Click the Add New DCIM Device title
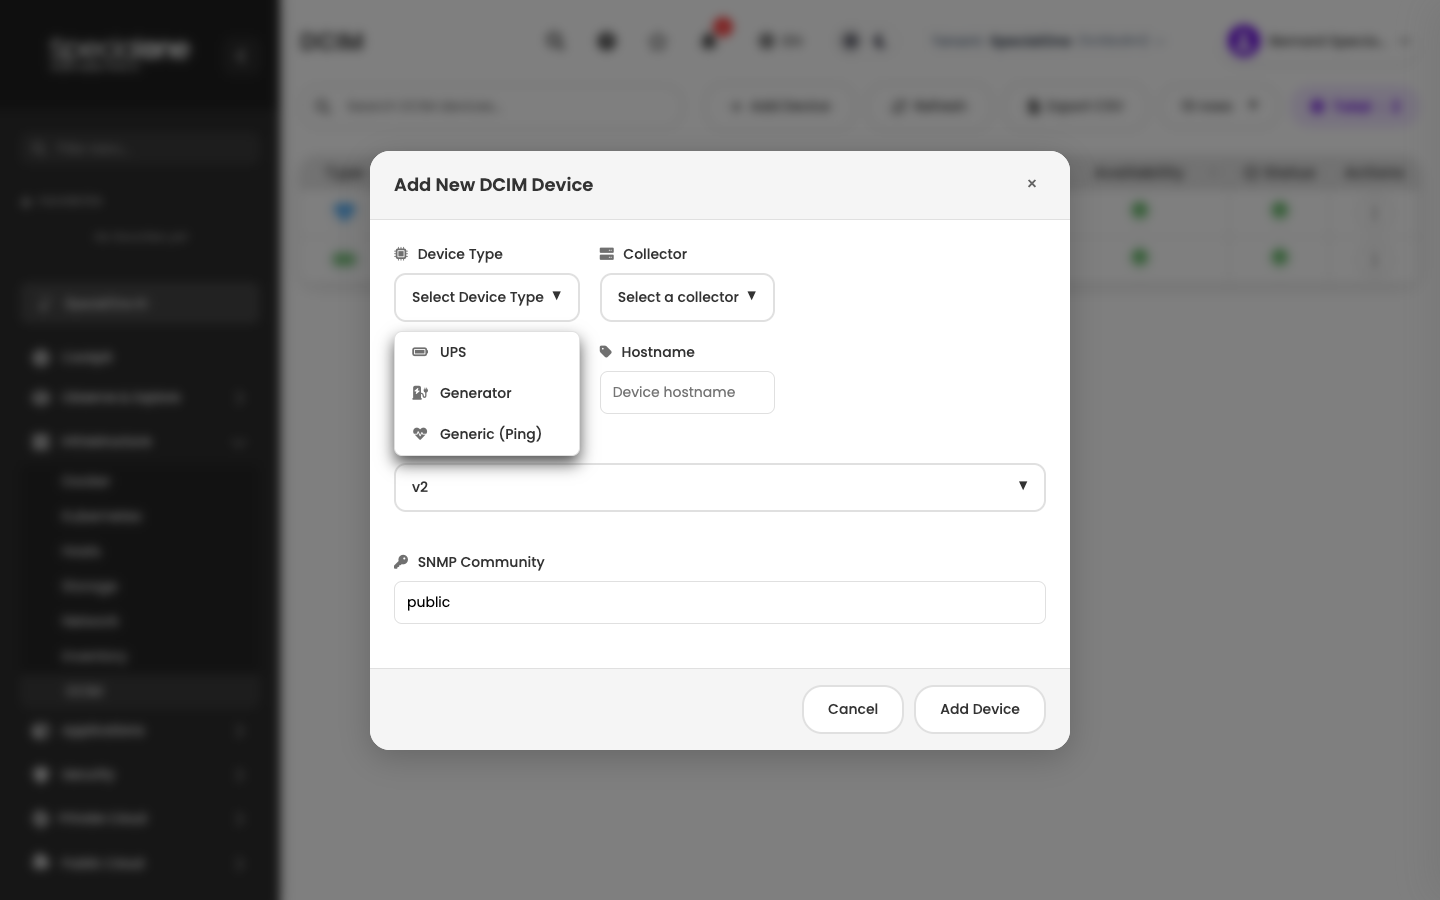The height and width of the screenshot is (900, 1440). click(494, 185)
